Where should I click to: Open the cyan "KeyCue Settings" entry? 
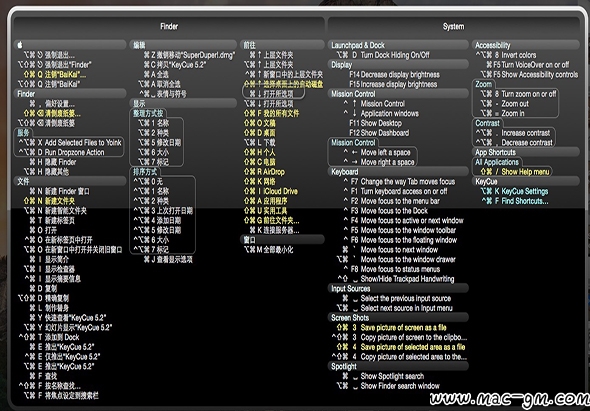[514, 191]
